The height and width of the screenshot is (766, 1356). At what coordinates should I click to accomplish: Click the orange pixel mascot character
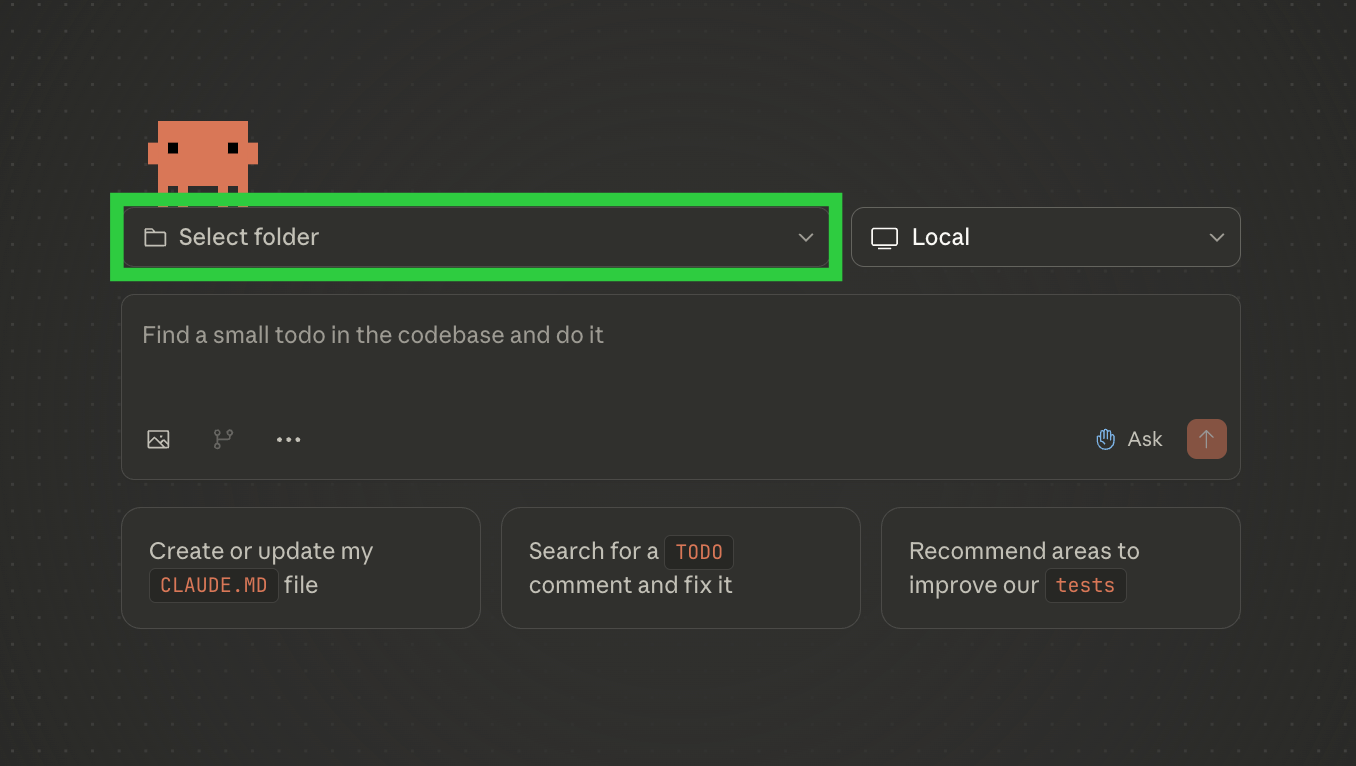(203, 158)
